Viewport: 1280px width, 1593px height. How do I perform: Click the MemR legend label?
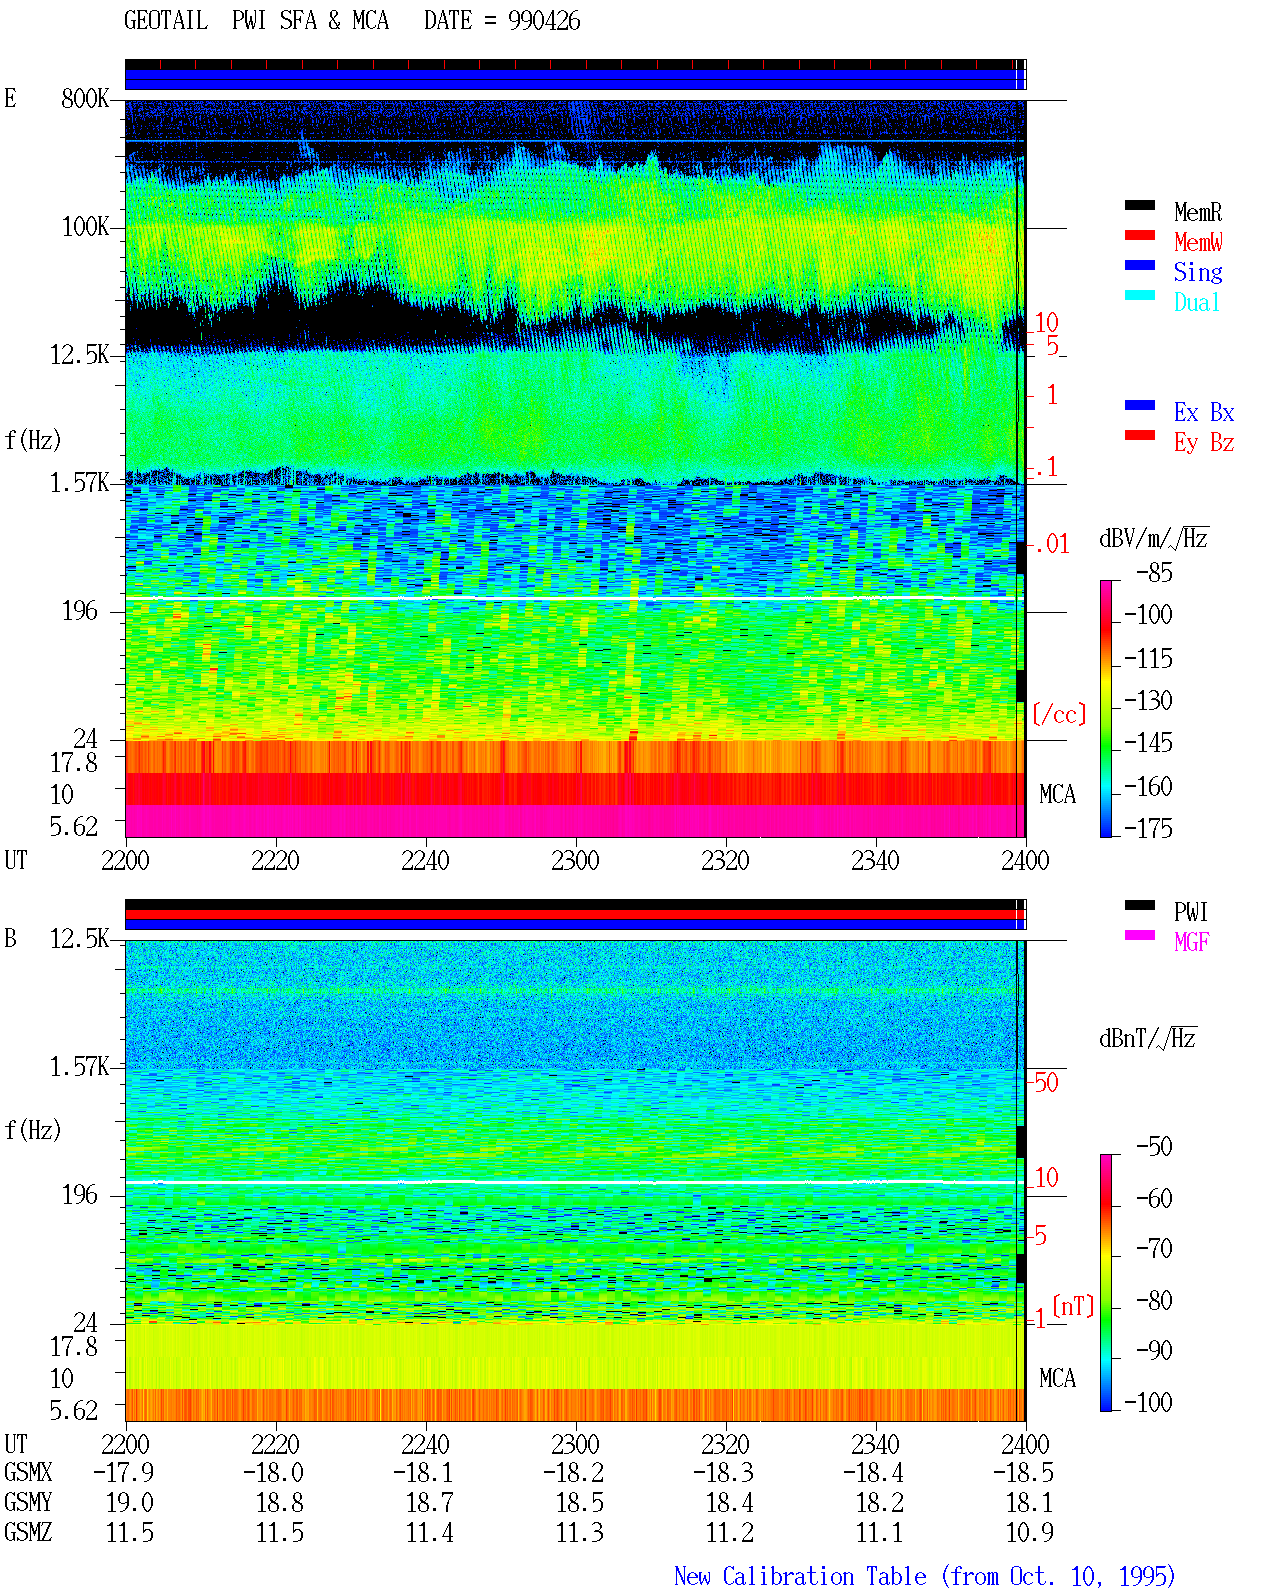[x=1198, y=212]
